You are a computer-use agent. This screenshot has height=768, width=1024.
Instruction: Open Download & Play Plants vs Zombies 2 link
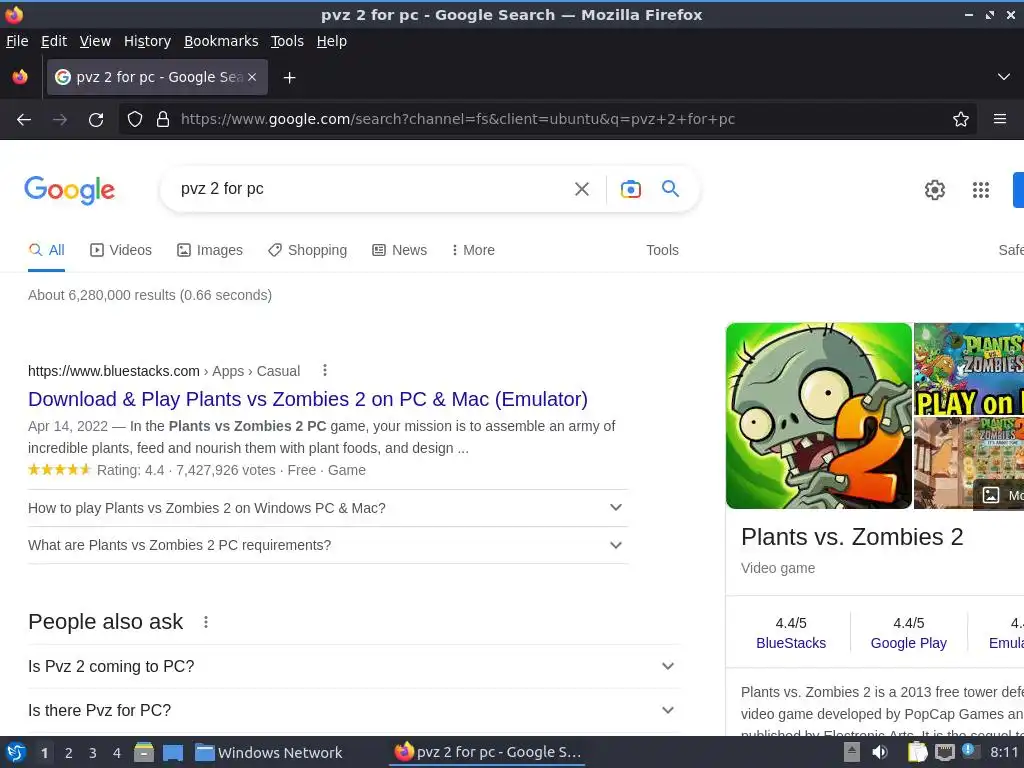[308, 399]
